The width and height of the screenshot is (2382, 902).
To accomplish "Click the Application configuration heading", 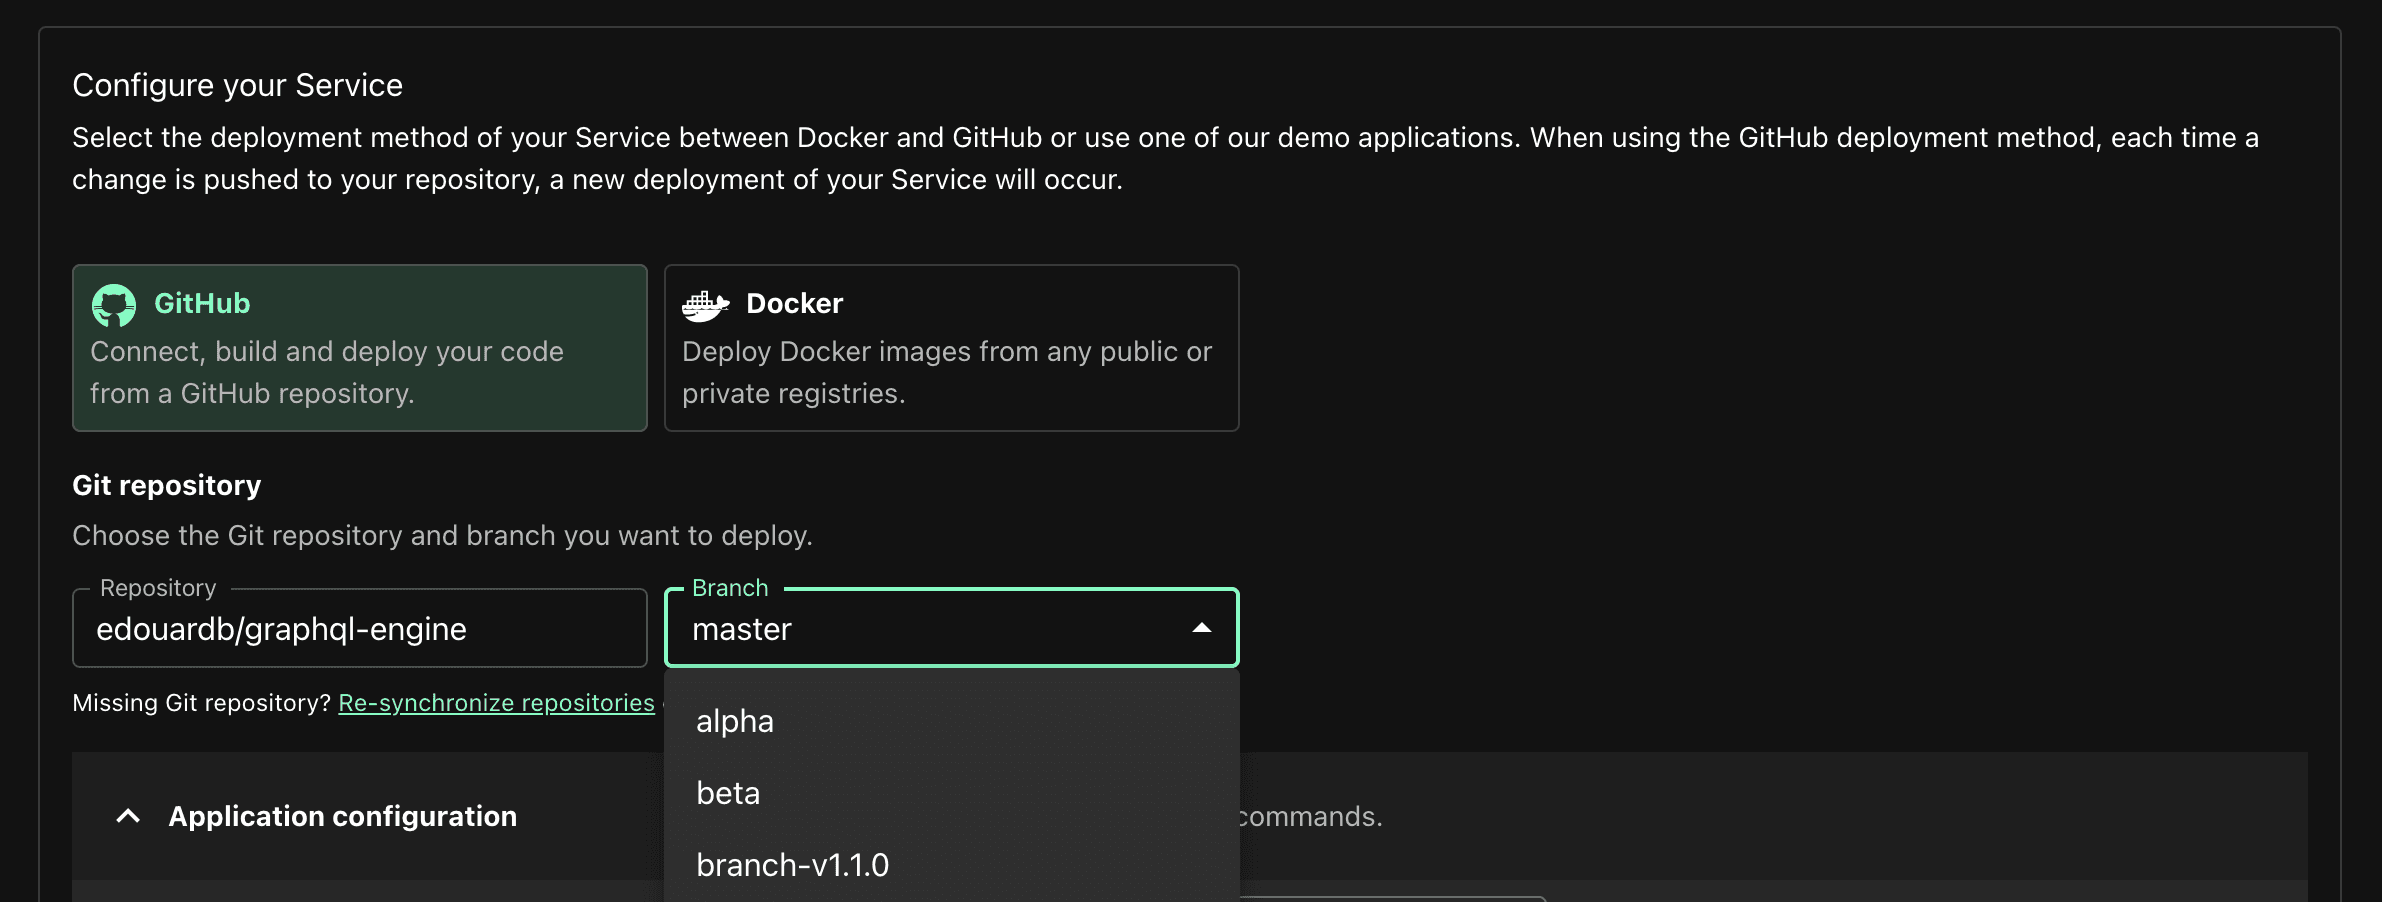I will click(342, 816).
